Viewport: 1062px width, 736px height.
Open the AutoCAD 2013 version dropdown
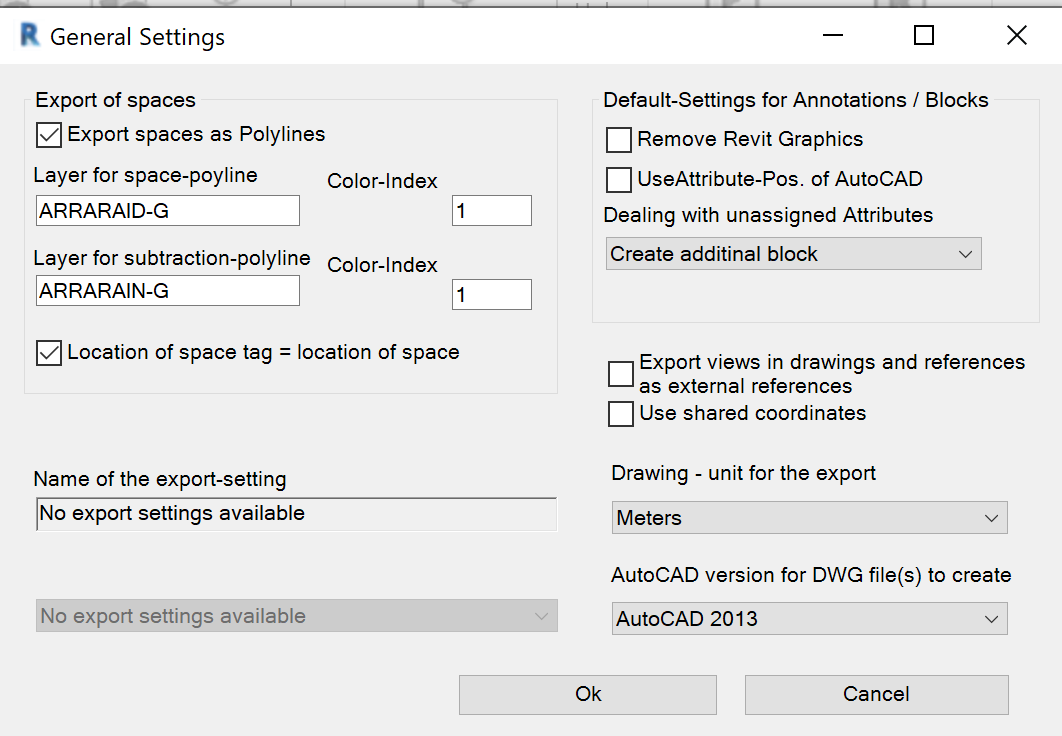pos(809,619)
